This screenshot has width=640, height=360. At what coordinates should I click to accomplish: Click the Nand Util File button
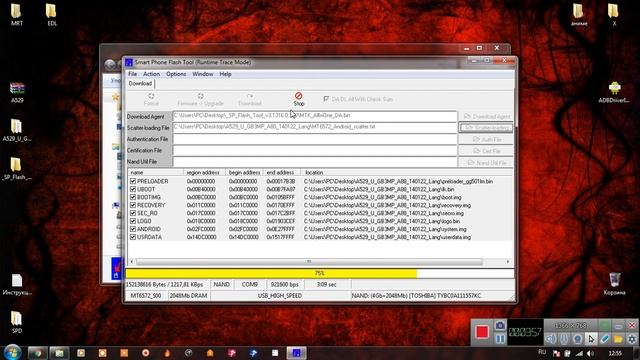click(487, 163)
